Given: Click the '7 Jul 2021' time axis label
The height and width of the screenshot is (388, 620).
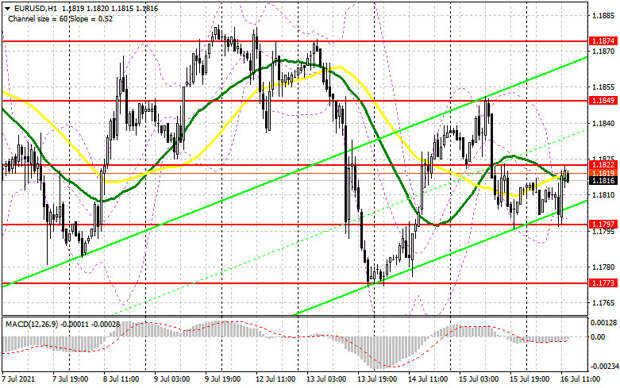Looking at the screenshot, I should coord(19,379).
